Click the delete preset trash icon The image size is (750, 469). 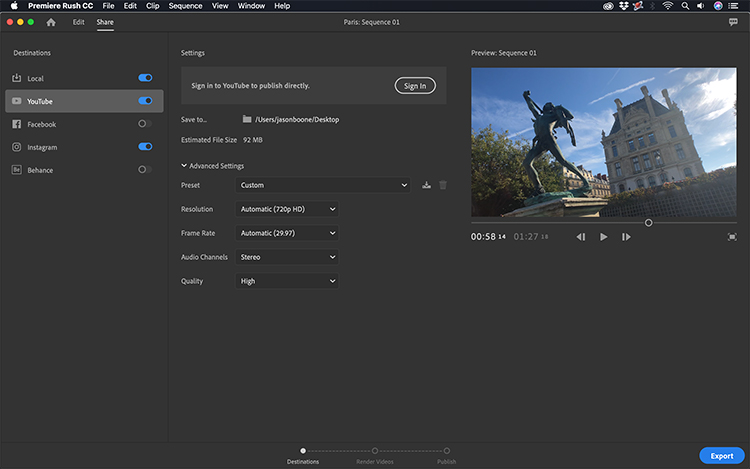pyautogui.click(x=443, y=185)
